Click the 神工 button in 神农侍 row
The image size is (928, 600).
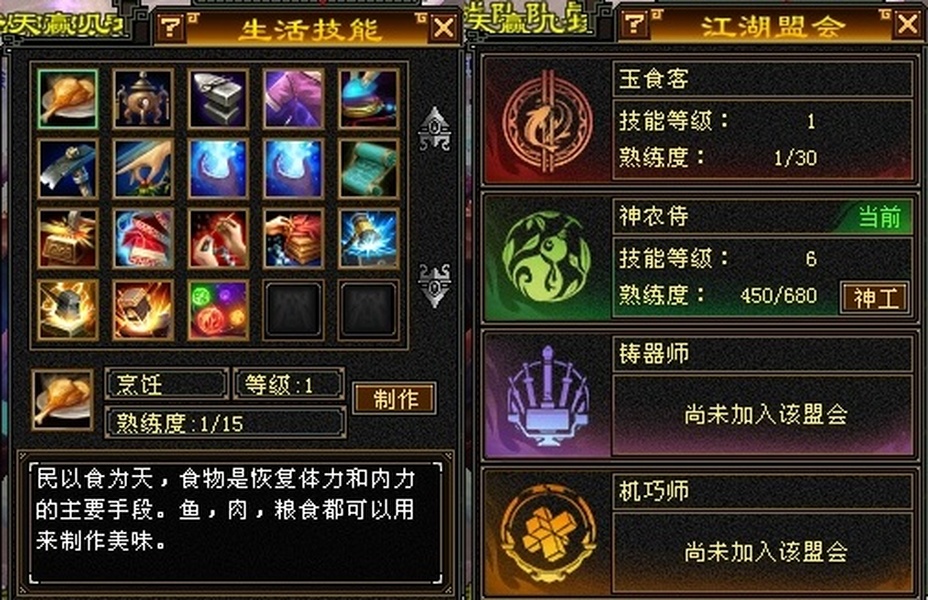click(874, 298)
